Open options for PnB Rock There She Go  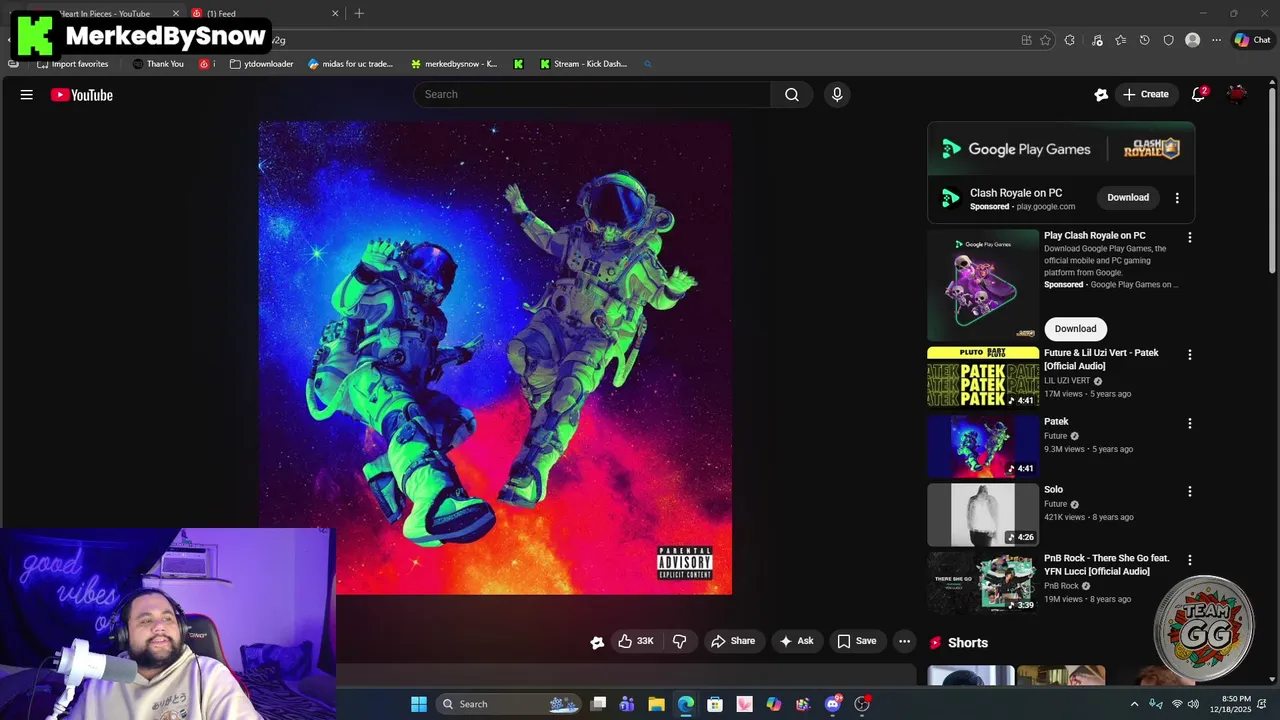1190,560
